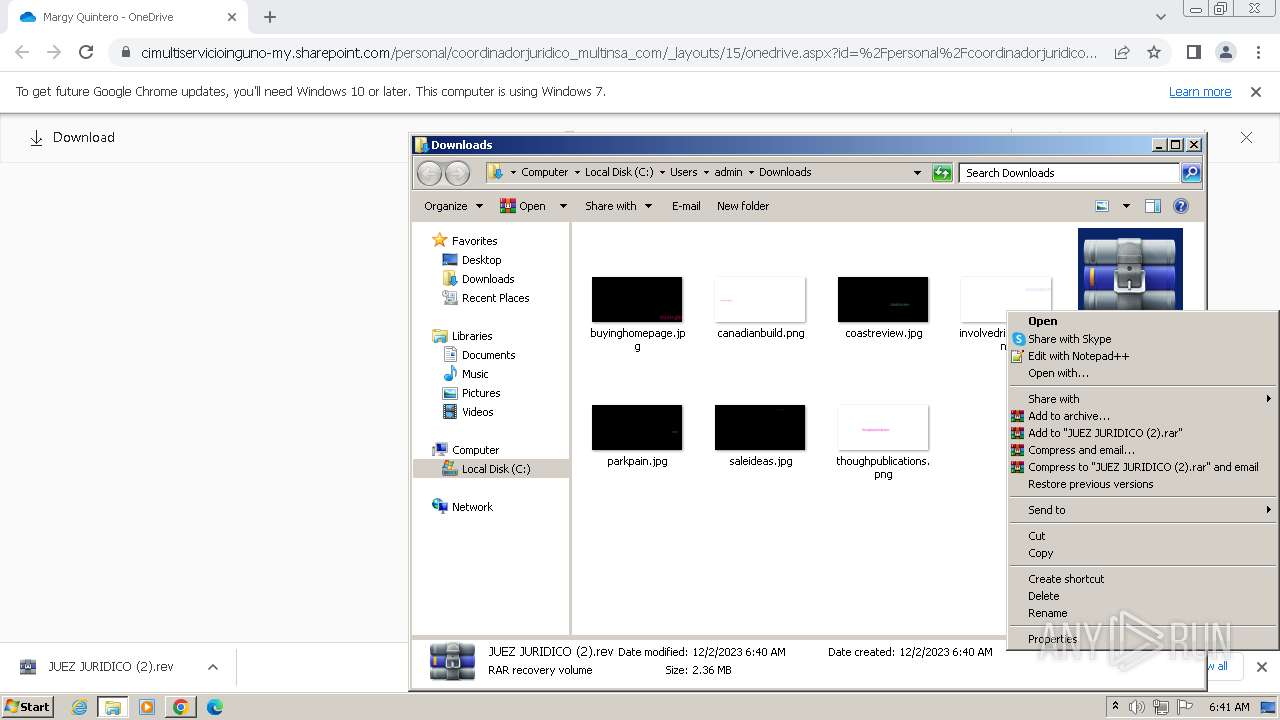Close the OneDrive preview panel
Screen dimensions: 1280x720
[x=1246, y=137]
